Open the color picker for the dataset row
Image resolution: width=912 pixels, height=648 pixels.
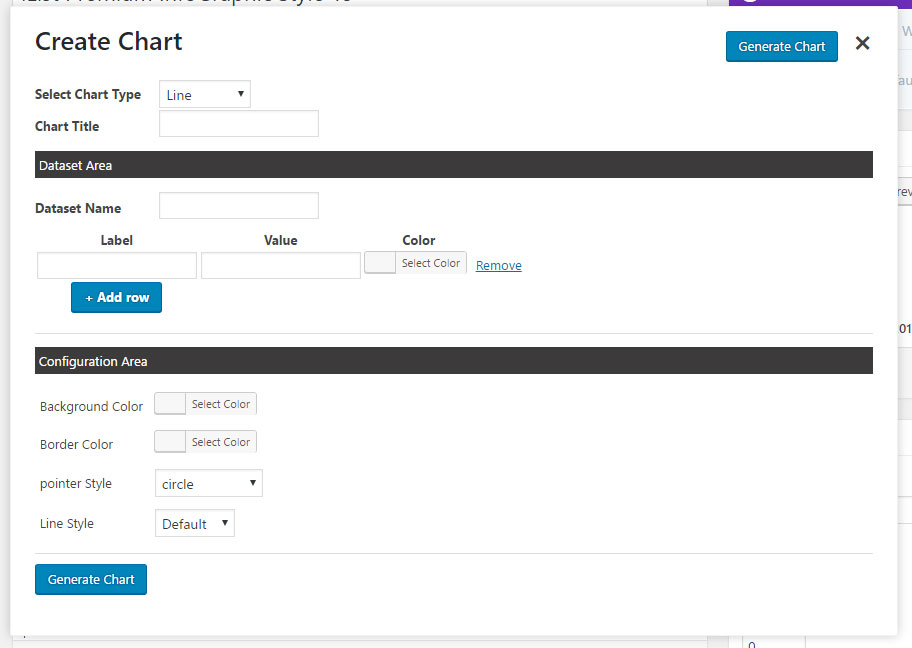pyautogui.click(x=431, y=262)
